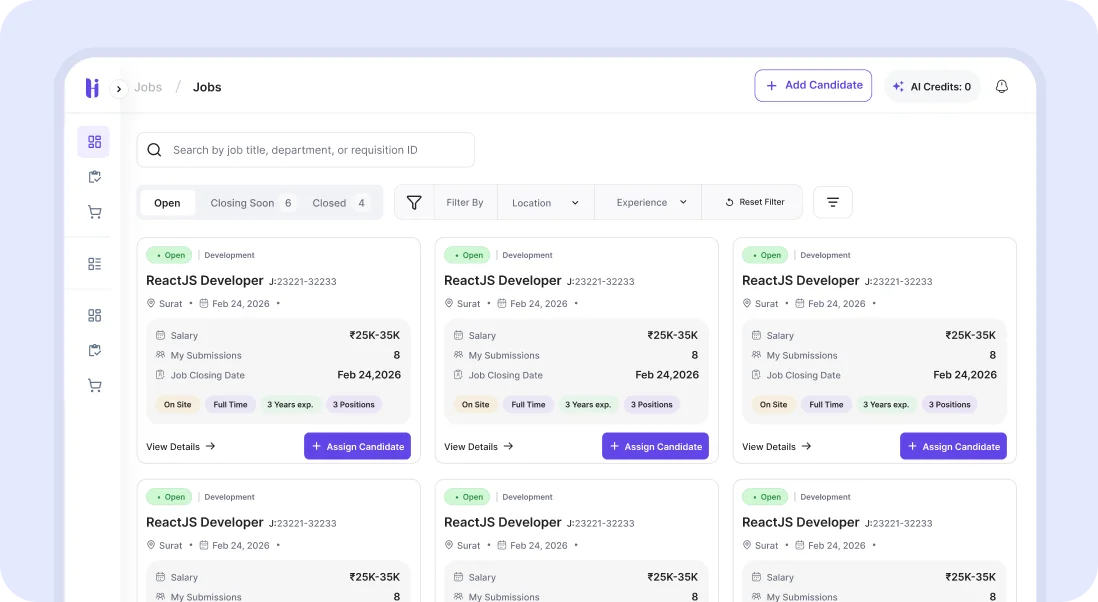Viewport: 1098px width, 602px height.
Task: Select the Closed jobs tab
Action: pyautogui.click(x=339, y=203)
